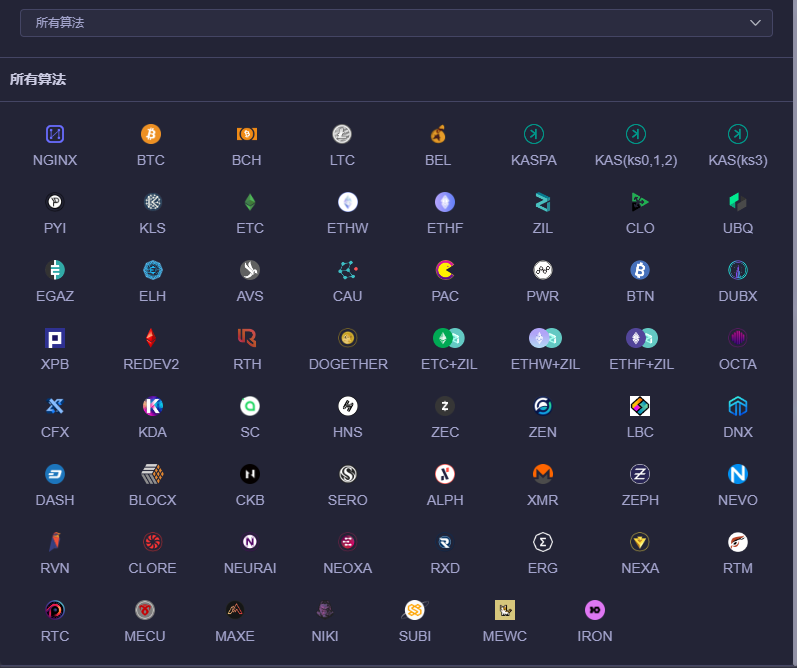
Task: Select the ZEN Horizen icon
Action: coord(543,406)
